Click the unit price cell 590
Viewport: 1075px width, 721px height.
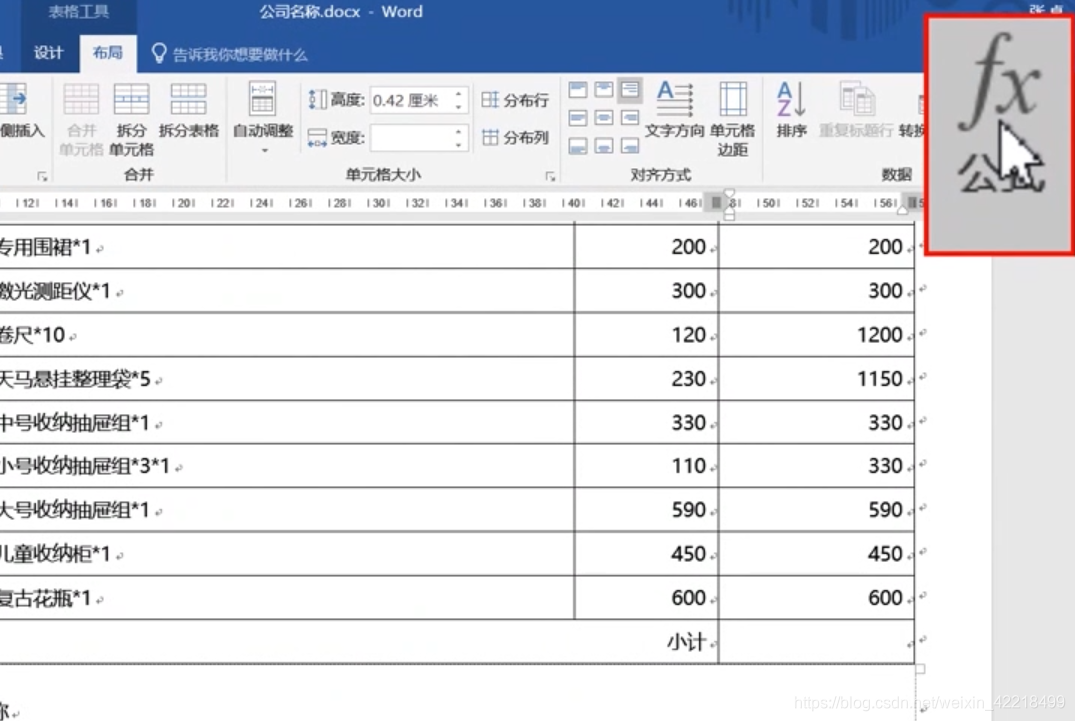pos(647,510)
